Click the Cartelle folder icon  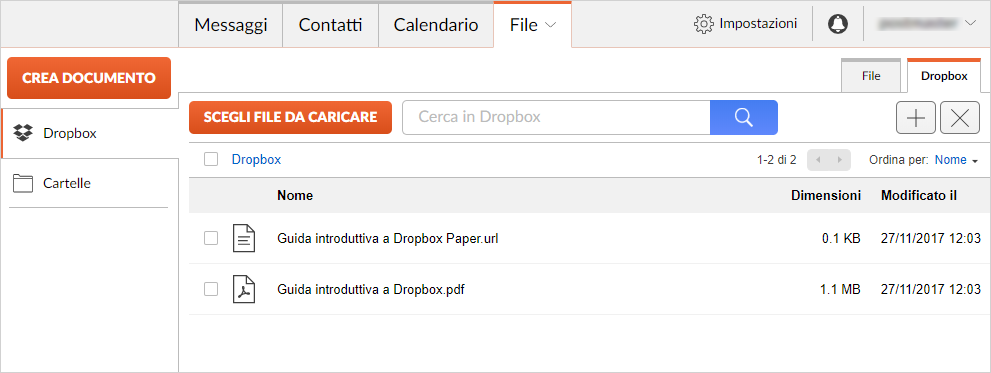[23, 183]
